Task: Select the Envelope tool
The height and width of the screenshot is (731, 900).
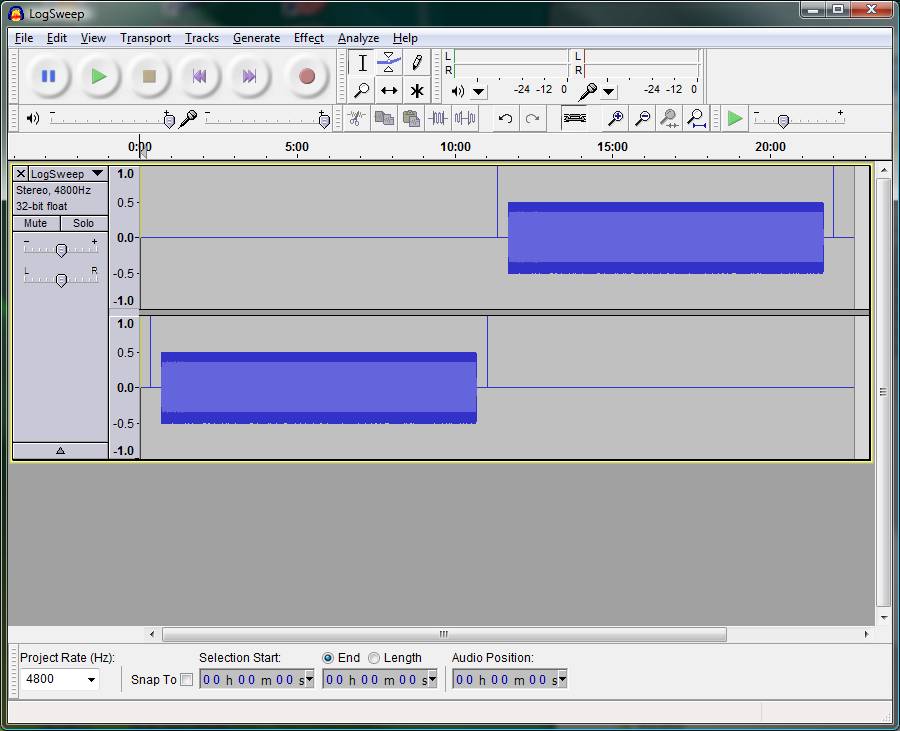Action: click(389, 63)
